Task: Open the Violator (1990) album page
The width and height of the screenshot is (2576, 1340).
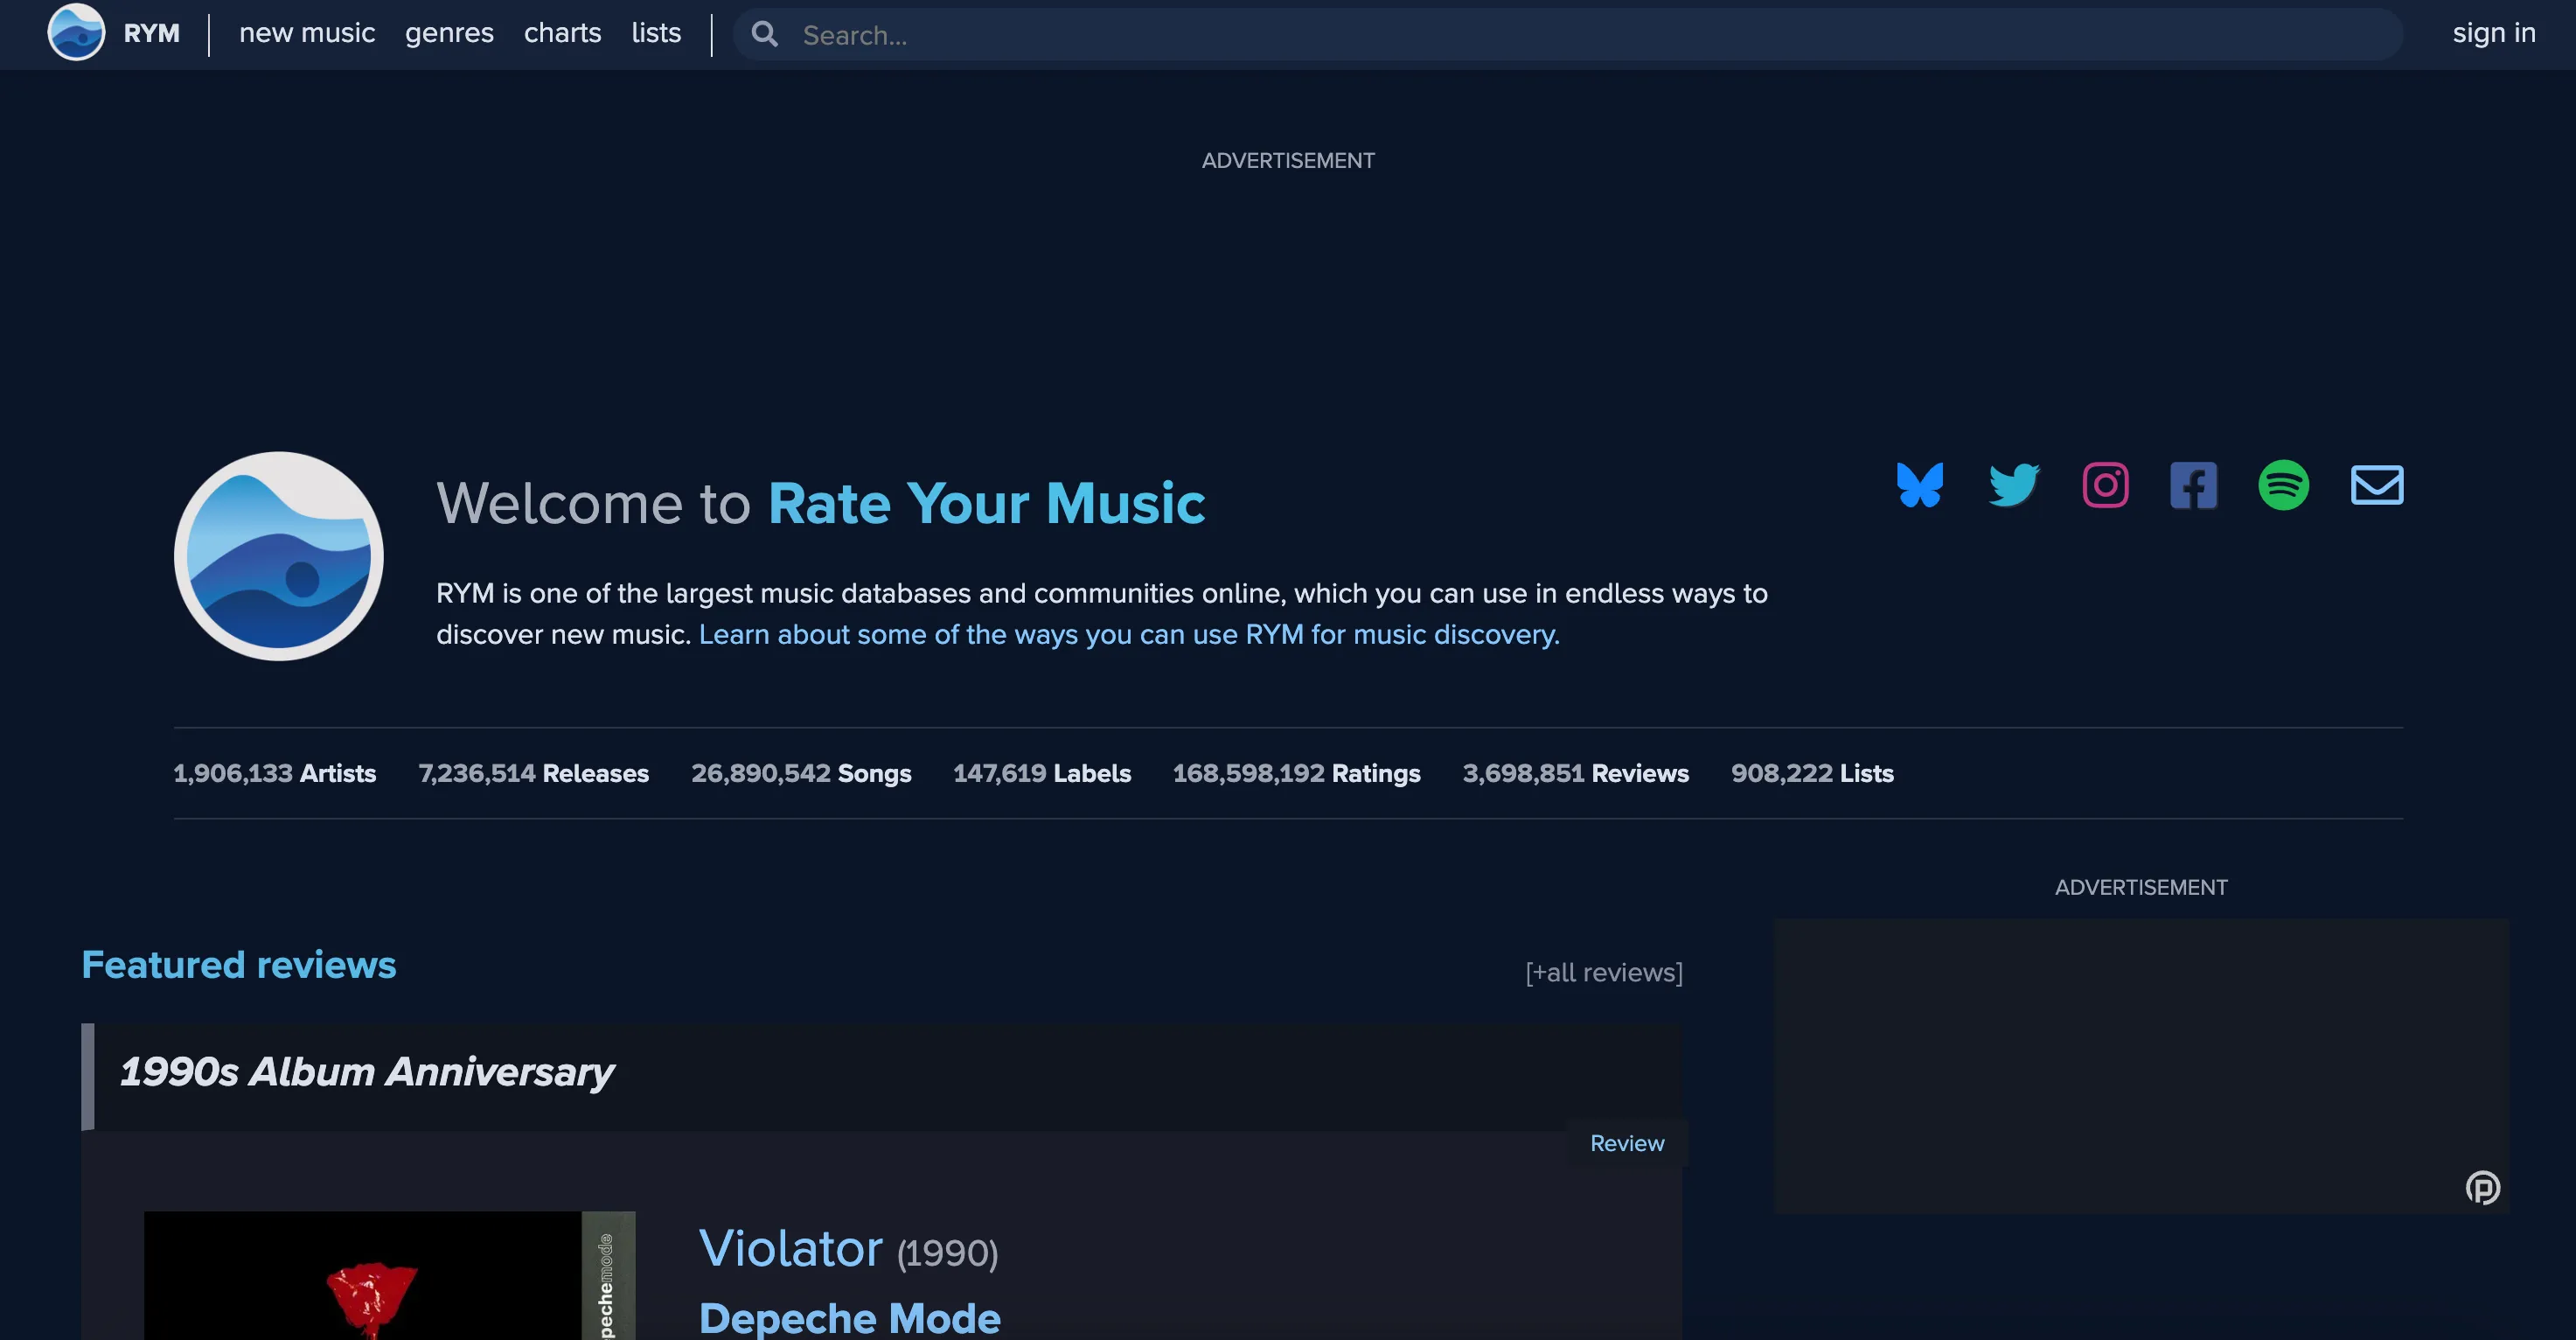Action: click(791, 1248)
